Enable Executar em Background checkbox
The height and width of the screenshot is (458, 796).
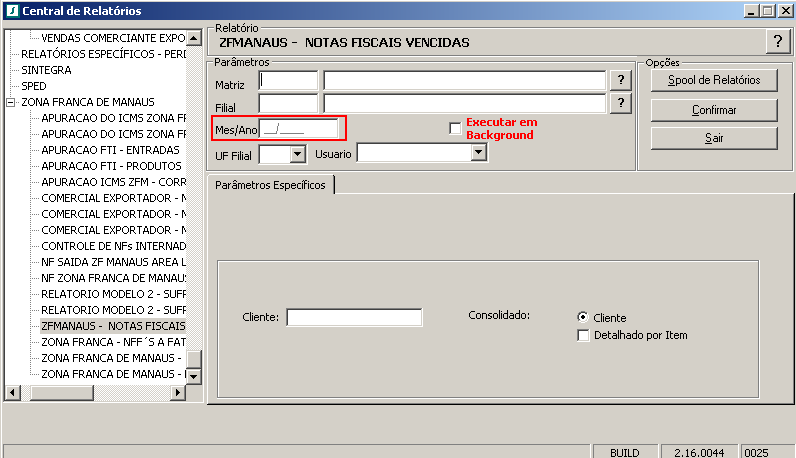[455, 128]
